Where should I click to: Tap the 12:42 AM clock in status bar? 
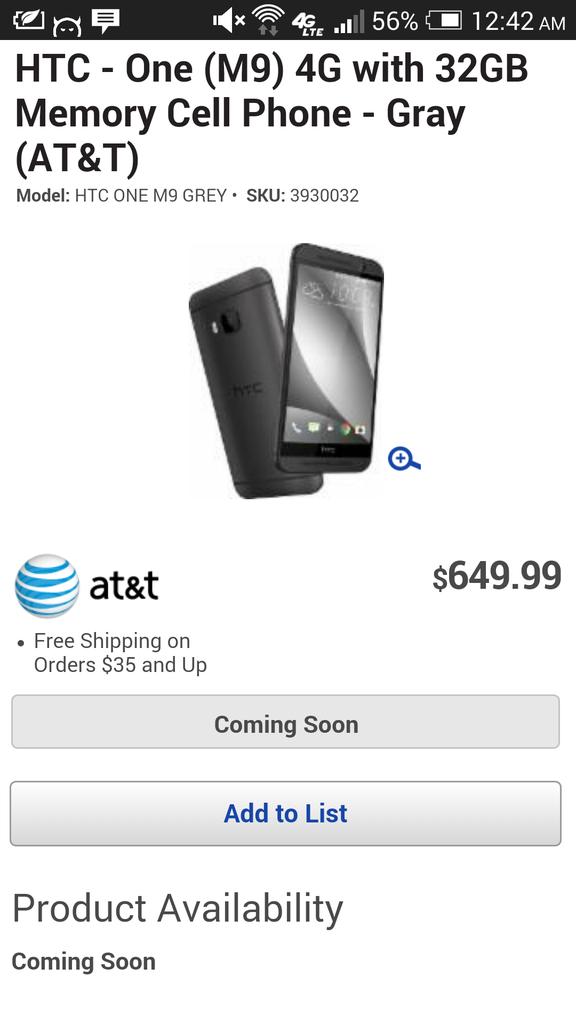point(517,21)
